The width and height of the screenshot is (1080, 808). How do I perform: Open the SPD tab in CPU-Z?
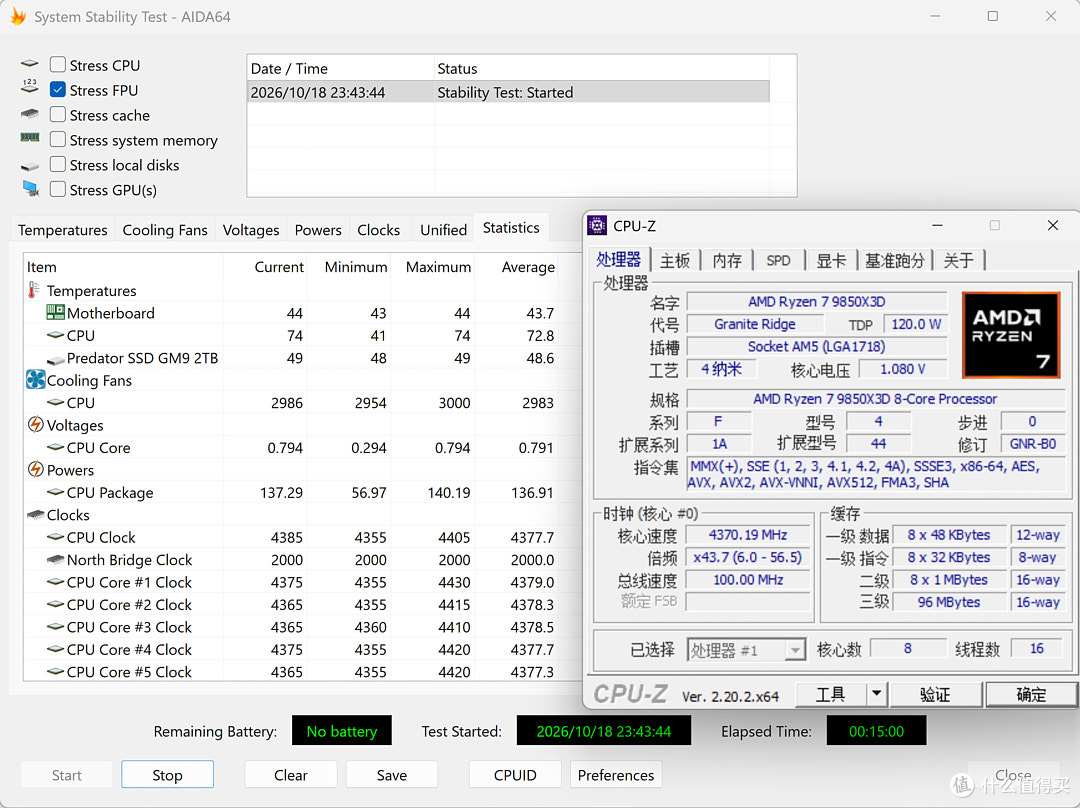tap(778, 260)
